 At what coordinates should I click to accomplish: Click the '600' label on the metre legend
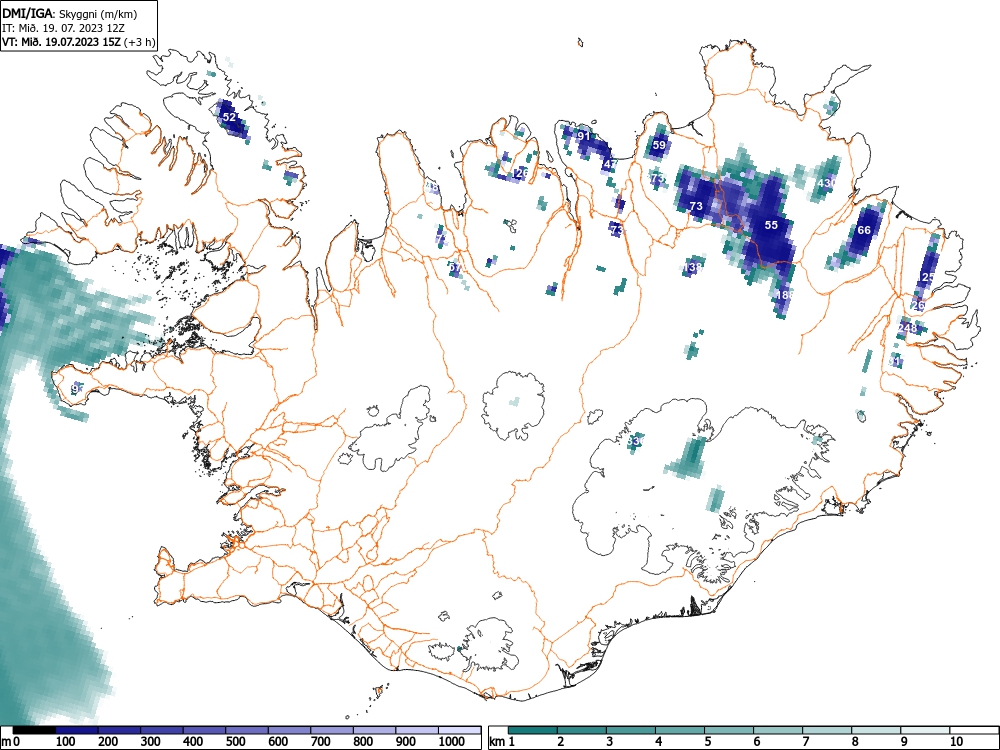coord(279,742)
